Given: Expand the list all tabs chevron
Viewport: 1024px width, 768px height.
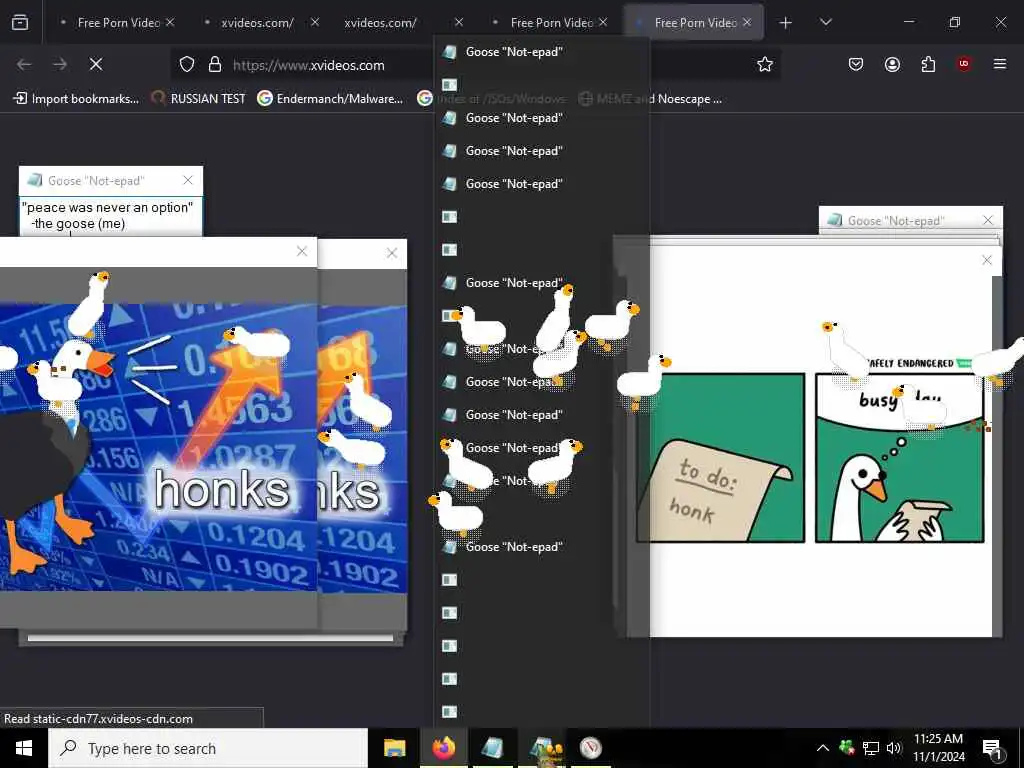Looking at the screenshot, I should tap(825, 22).
